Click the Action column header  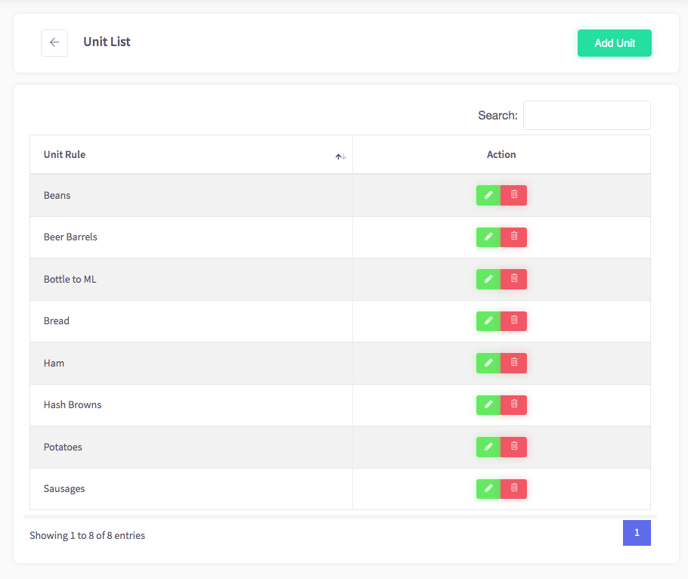tap(502, 154)
